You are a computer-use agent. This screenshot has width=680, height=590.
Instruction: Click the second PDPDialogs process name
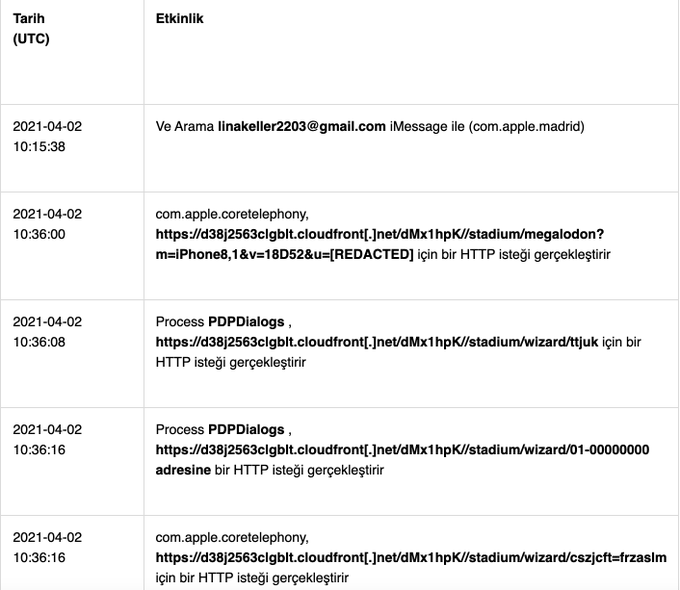[x=246, y=429]
